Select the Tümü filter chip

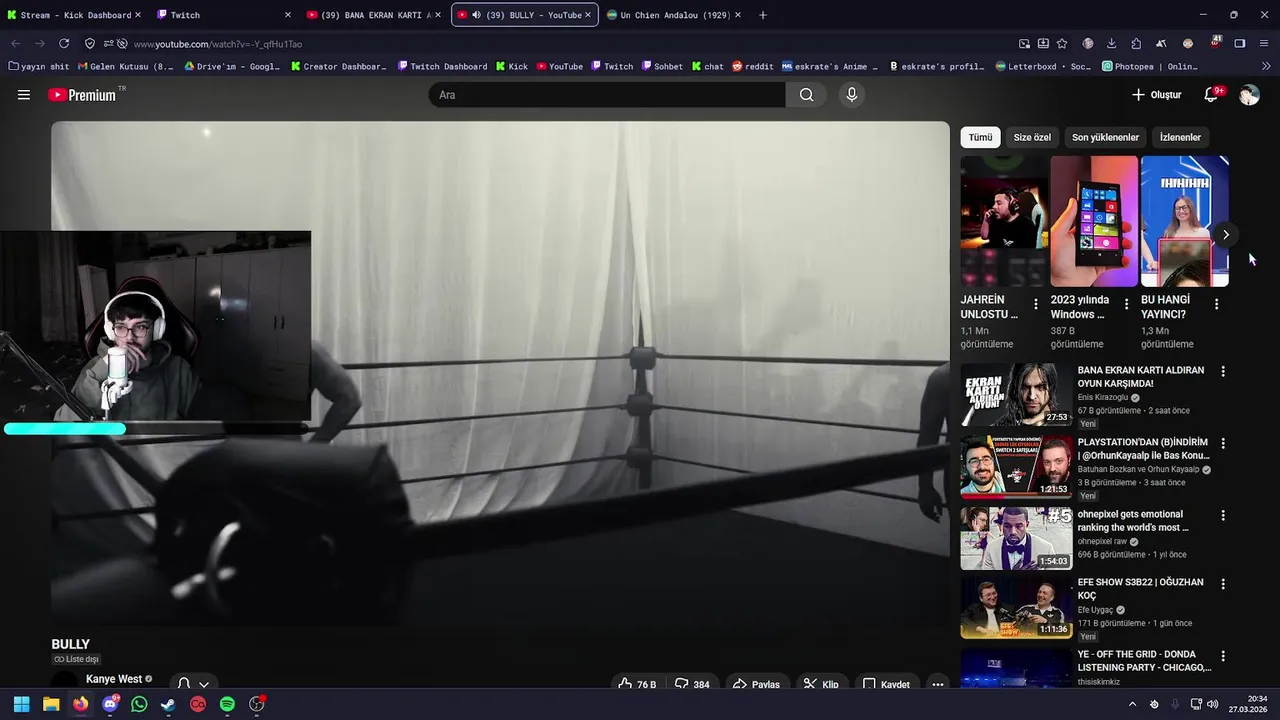(x=980, y=137)
